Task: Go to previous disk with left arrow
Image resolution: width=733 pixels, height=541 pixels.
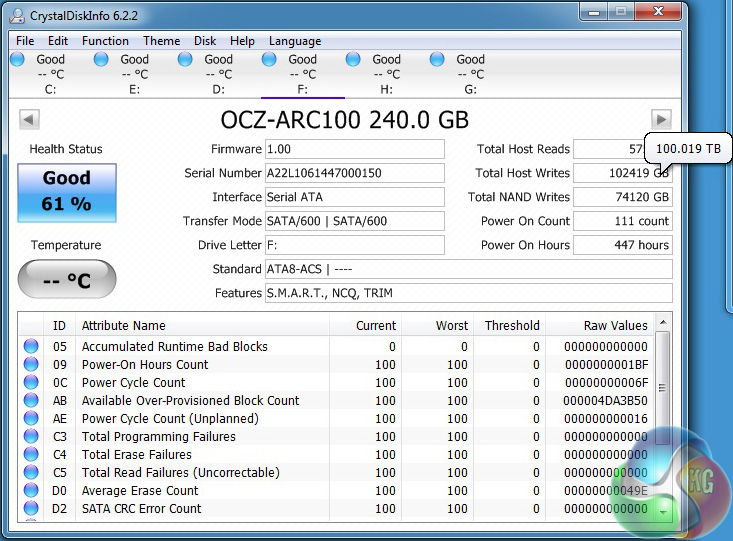Action: point(29,119)
